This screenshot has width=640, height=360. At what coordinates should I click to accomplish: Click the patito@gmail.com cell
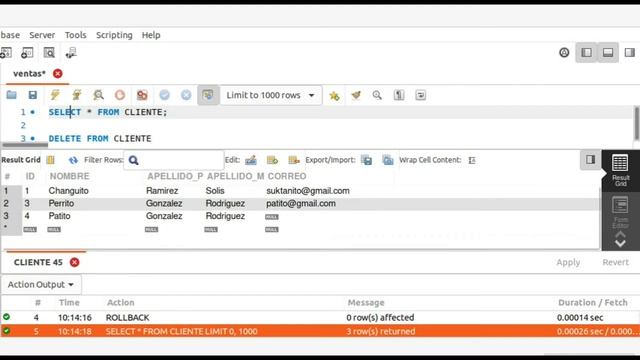point(301,203)
